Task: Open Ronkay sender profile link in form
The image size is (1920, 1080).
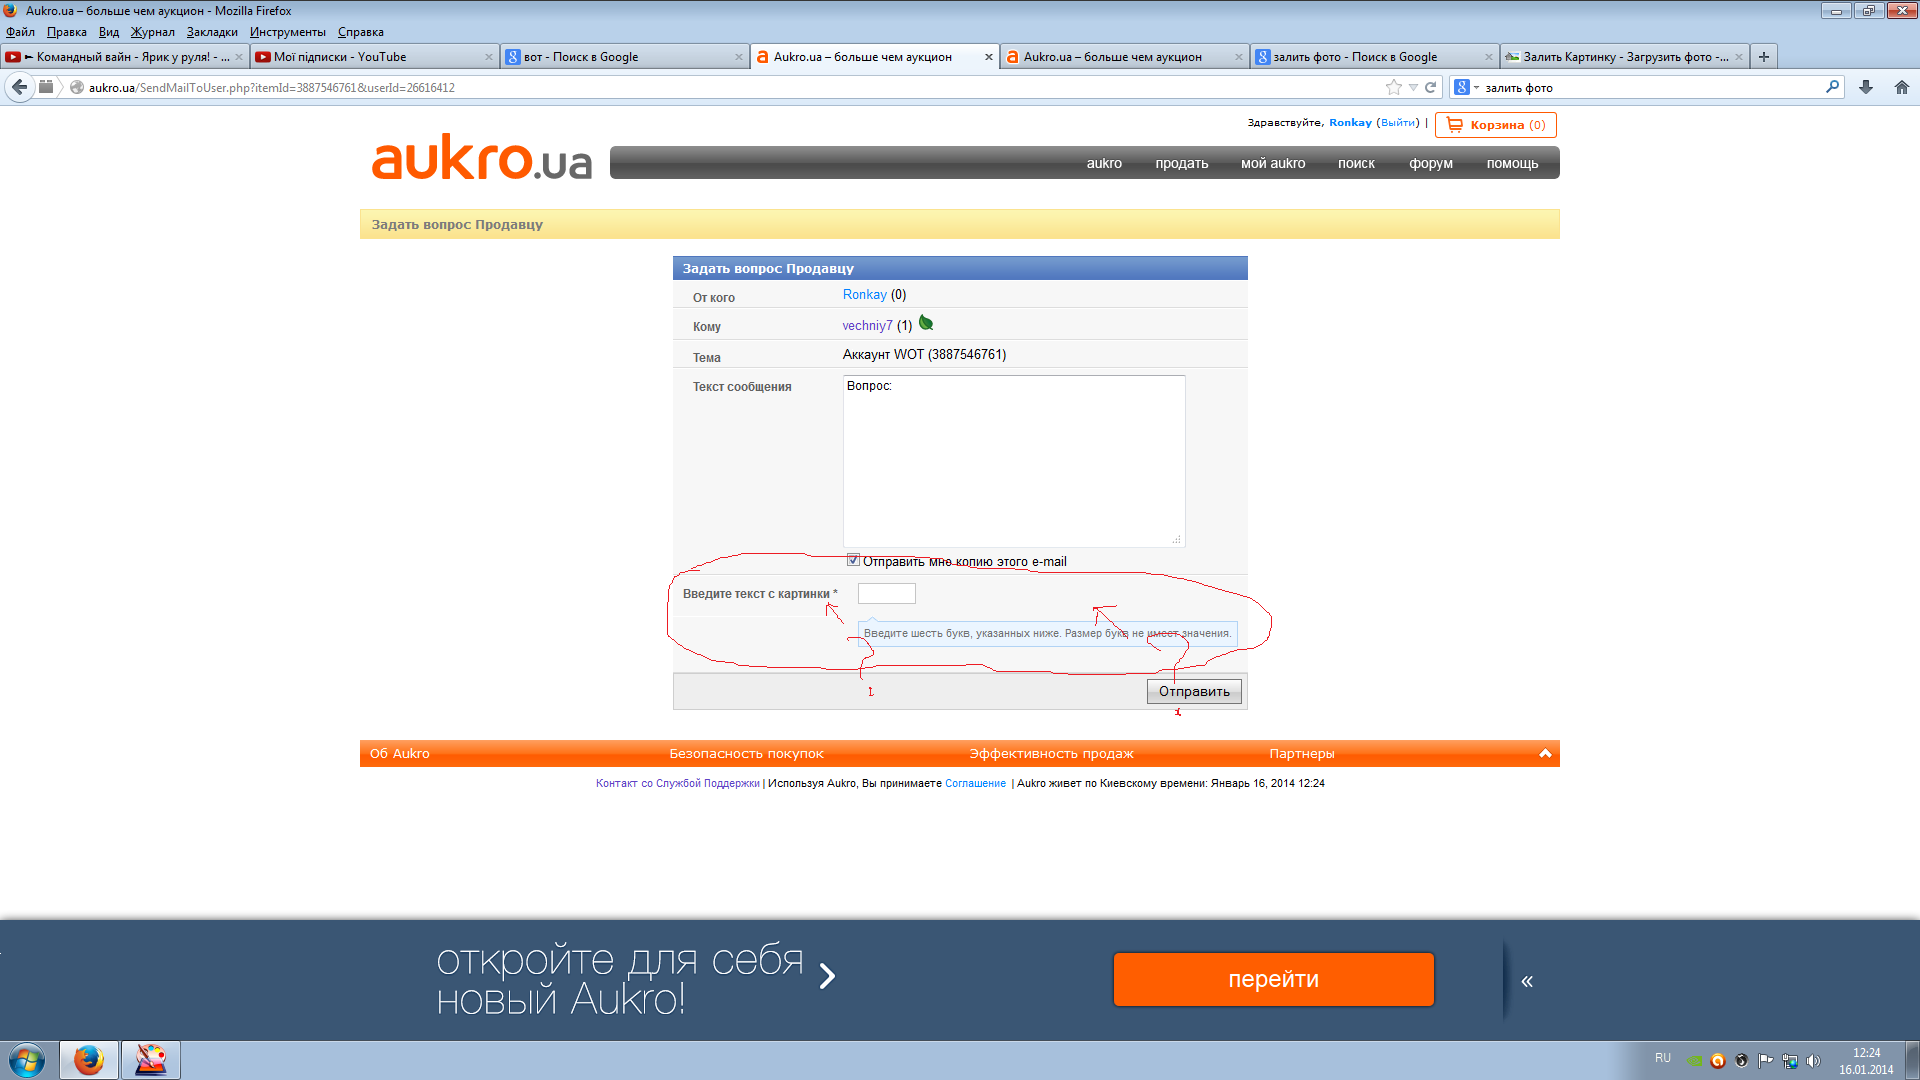Action: [x=864, y=295]
